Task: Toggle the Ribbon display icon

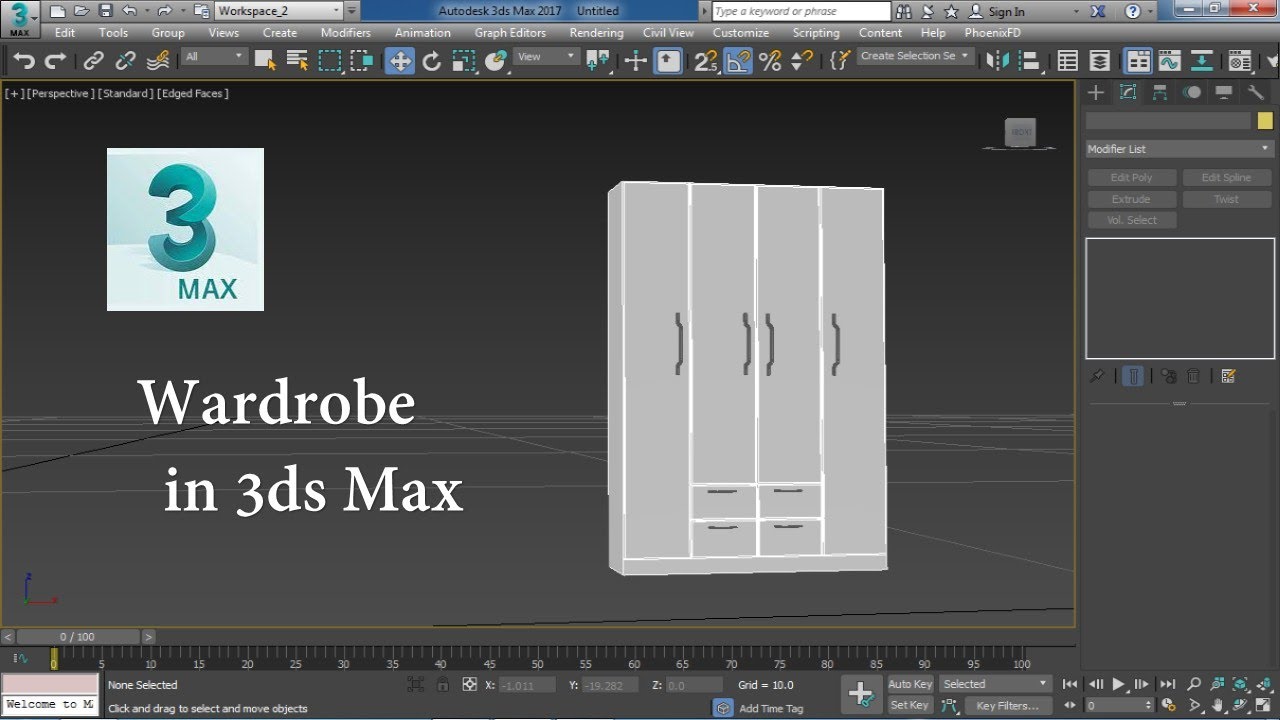Action: (x=1138, y=61)
